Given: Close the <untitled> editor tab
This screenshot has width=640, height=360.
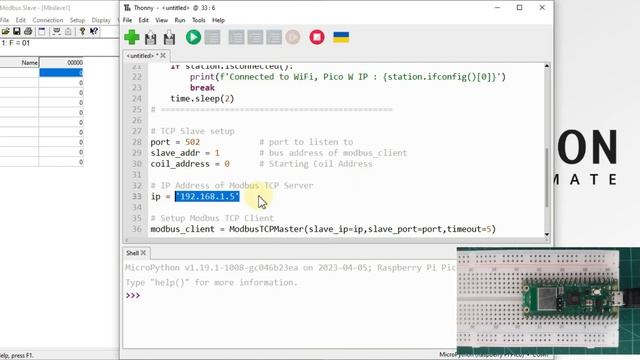Looking at the screenshot, I should (x=163, y=56).
